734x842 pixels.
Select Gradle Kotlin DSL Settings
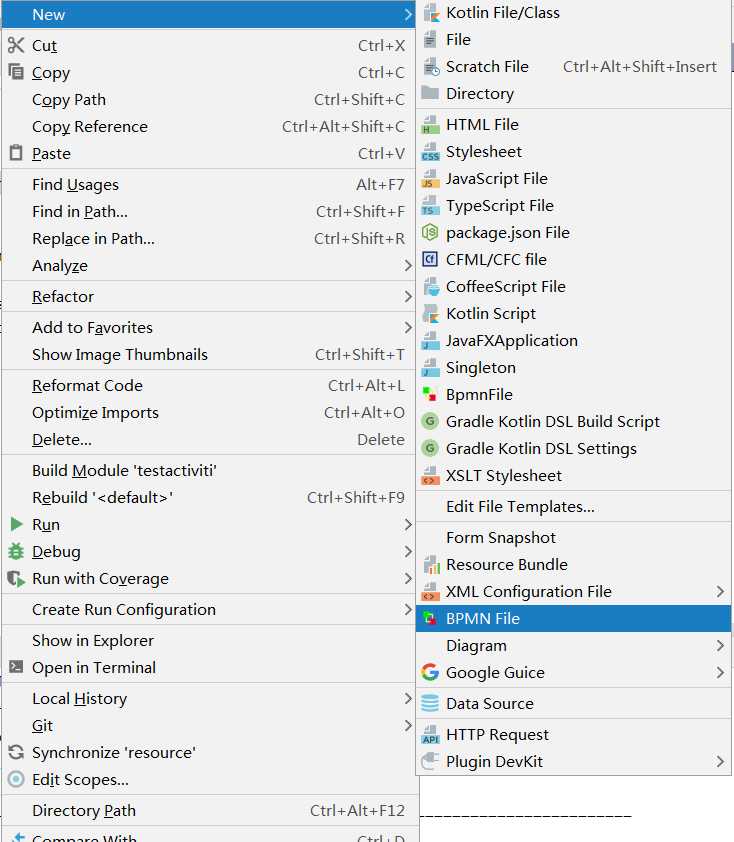point(573,448)
